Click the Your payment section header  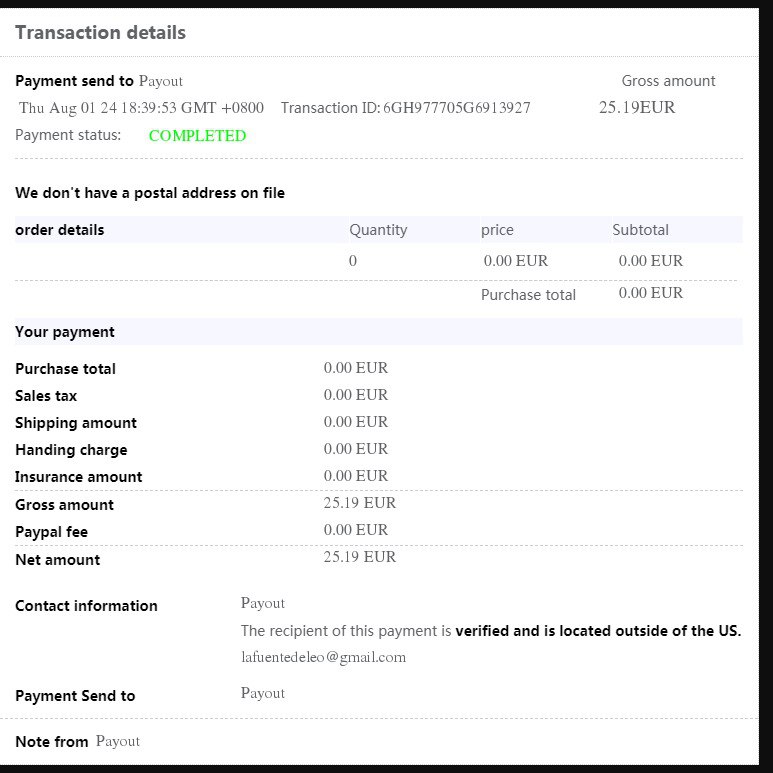pos(65,332)
